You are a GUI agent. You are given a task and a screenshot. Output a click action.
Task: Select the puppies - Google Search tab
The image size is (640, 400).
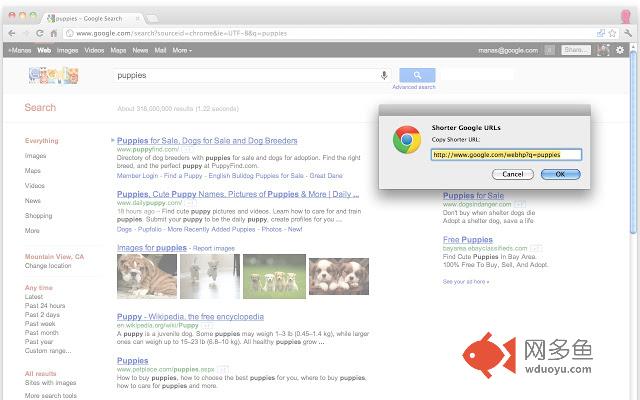pyautogui.click(x=93, y=19)
